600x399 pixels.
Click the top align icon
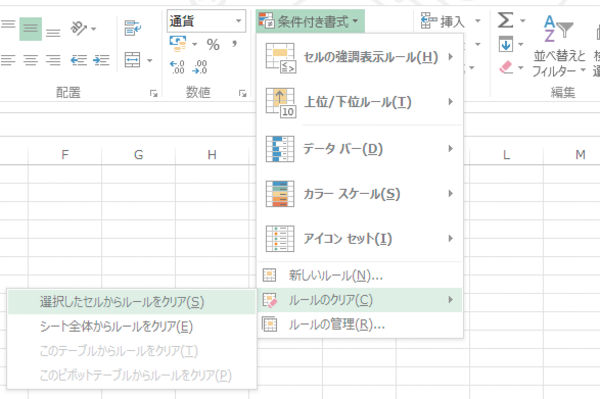coord(8,25)
